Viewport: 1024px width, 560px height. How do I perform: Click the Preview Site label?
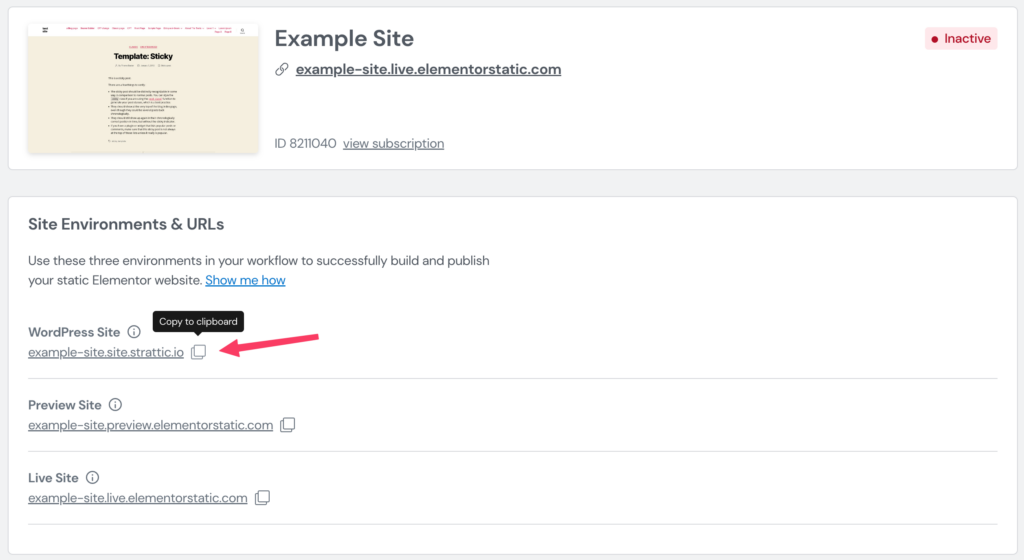click(x=65, y=405)
